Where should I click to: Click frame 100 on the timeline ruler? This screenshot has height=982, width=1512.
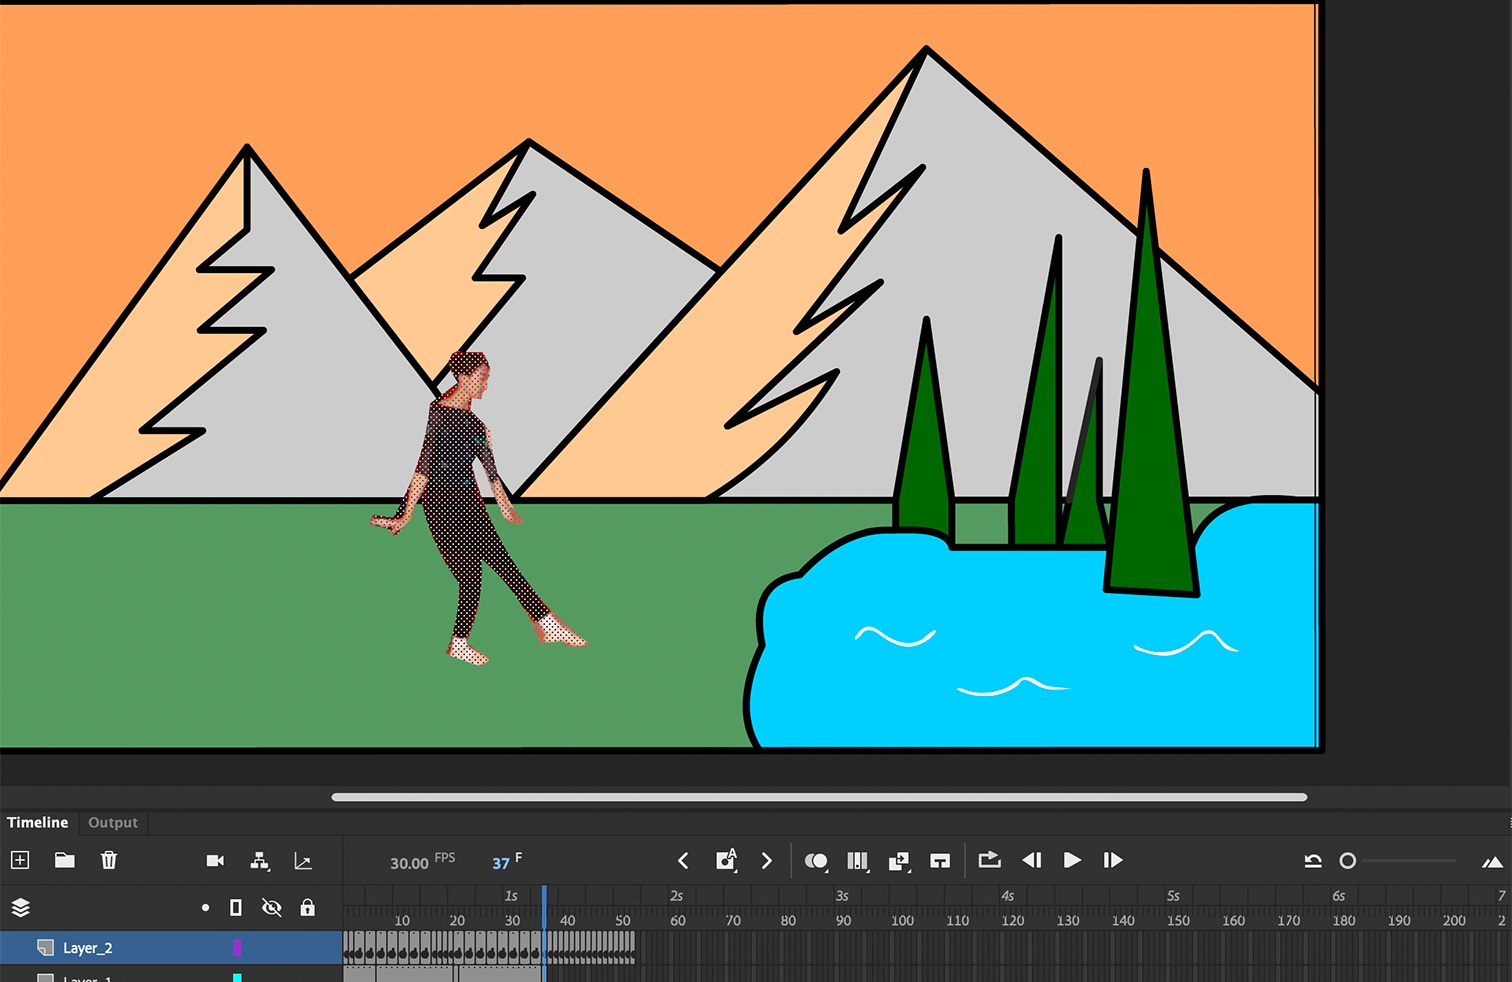[x=902, y=920]
